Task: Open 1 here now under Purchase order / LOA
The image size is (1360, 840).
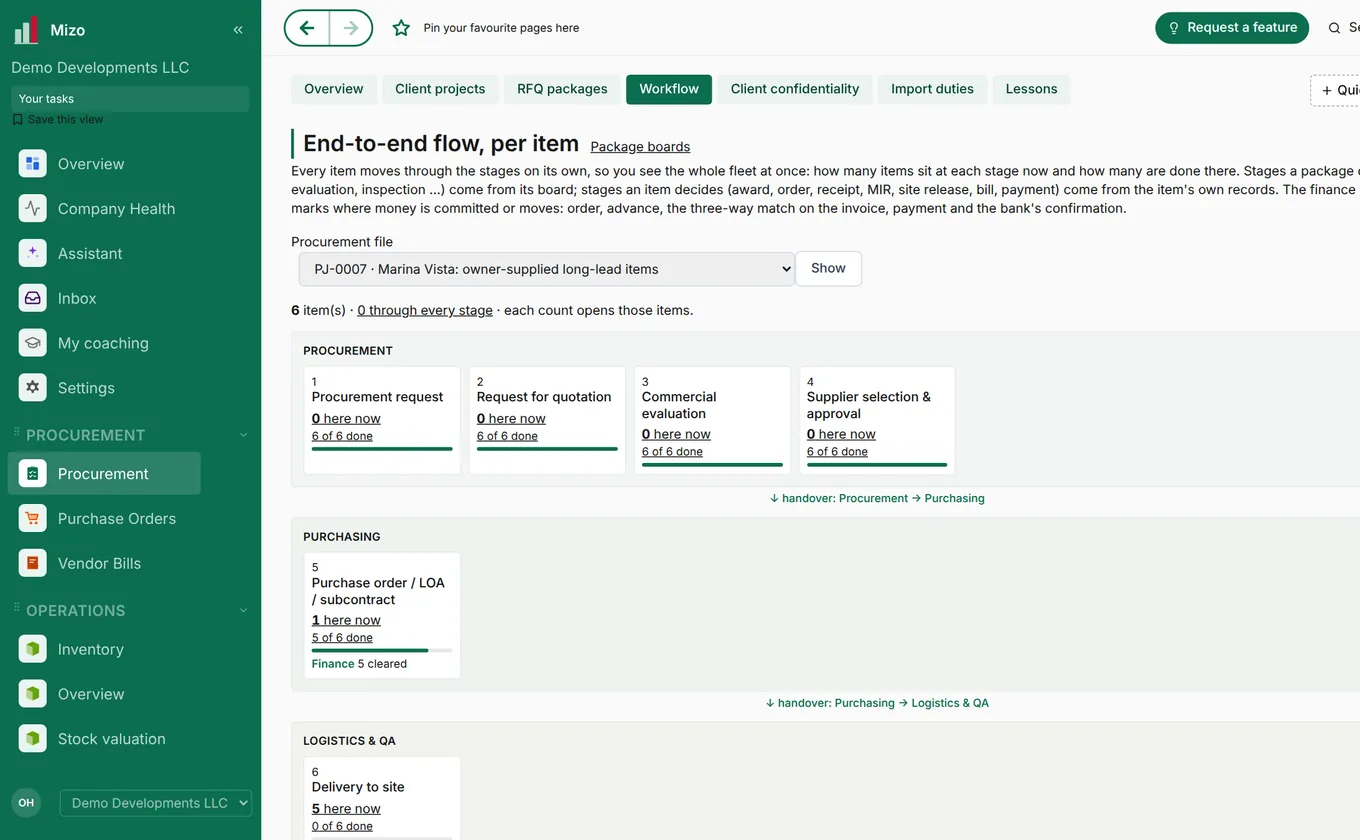Action: [346, 621]
